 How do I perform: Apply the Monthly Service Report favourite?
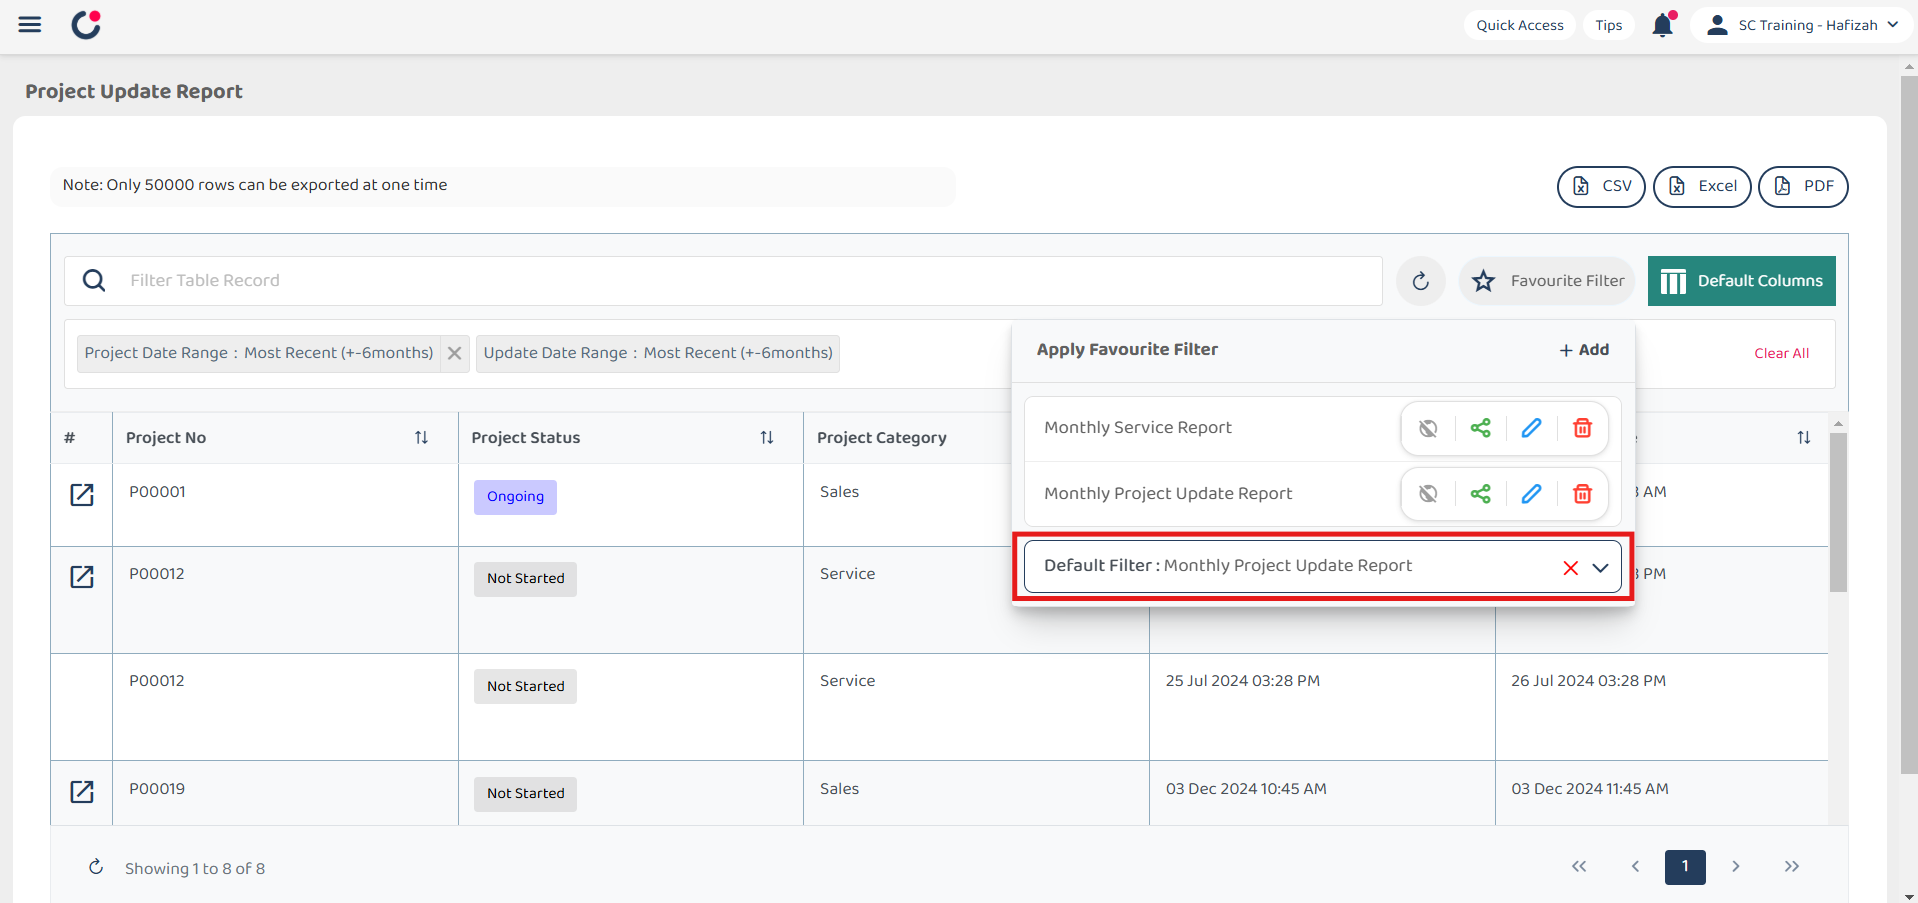click(1138, 428)
